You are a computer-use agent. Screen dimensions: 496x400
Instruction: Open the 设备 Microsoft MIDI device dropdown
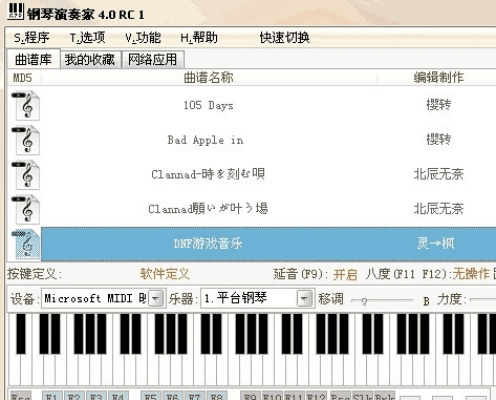tap(155, 298)
